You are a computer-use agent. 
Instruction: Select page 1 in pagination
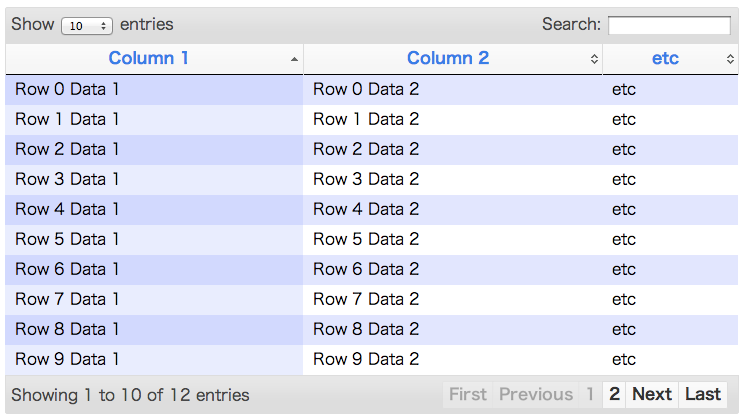pyautogui.click(x=591, y=394)
